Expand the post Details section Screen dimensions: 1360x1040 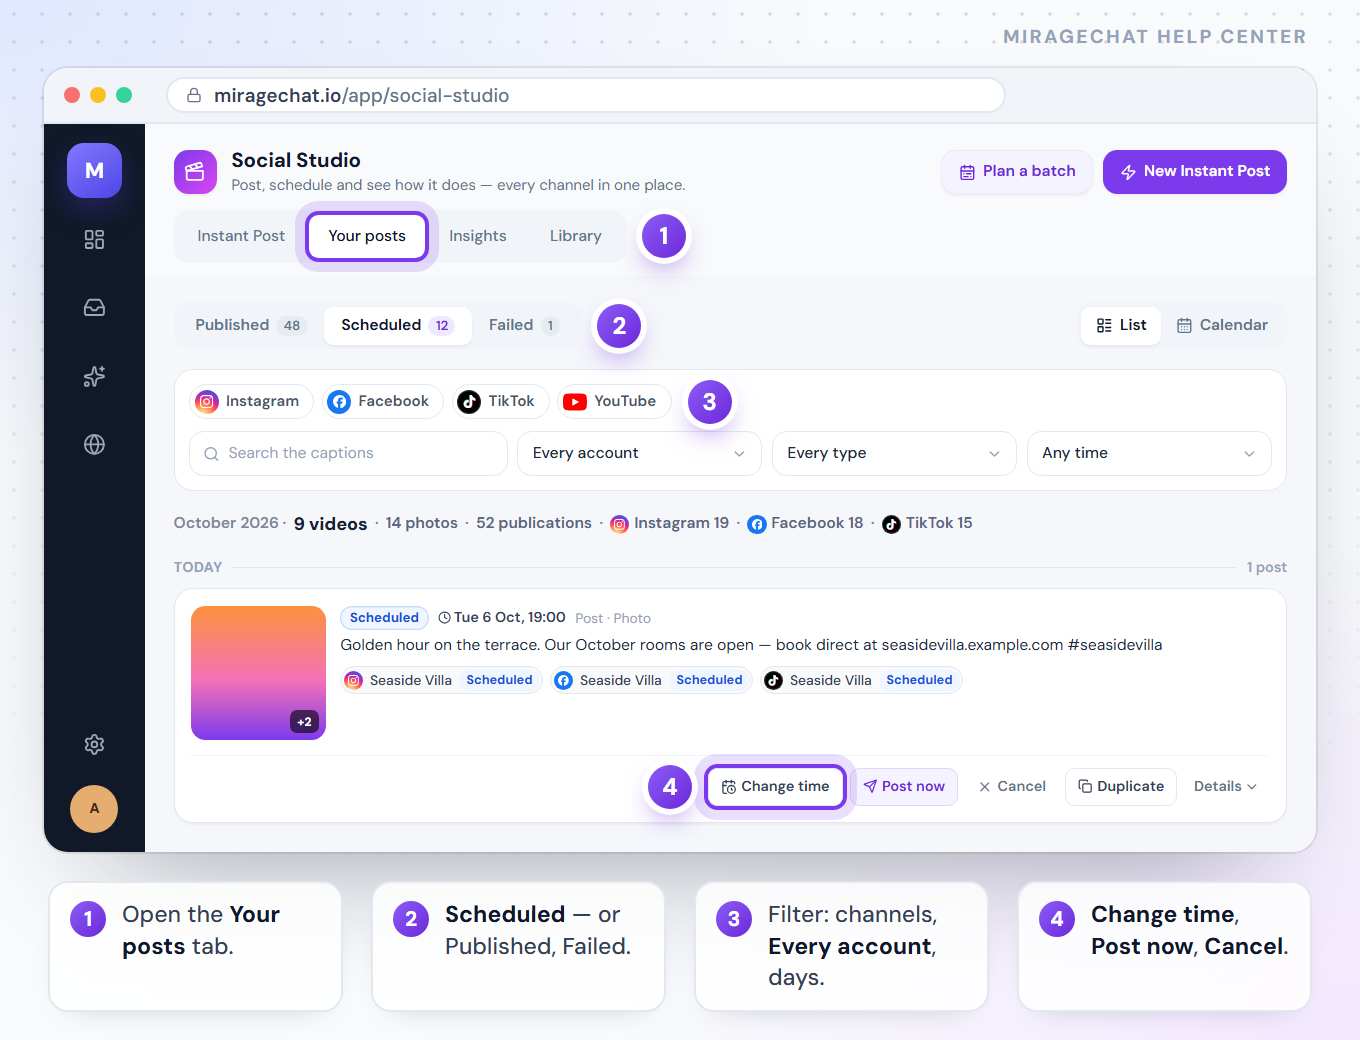pos(1225,786)
